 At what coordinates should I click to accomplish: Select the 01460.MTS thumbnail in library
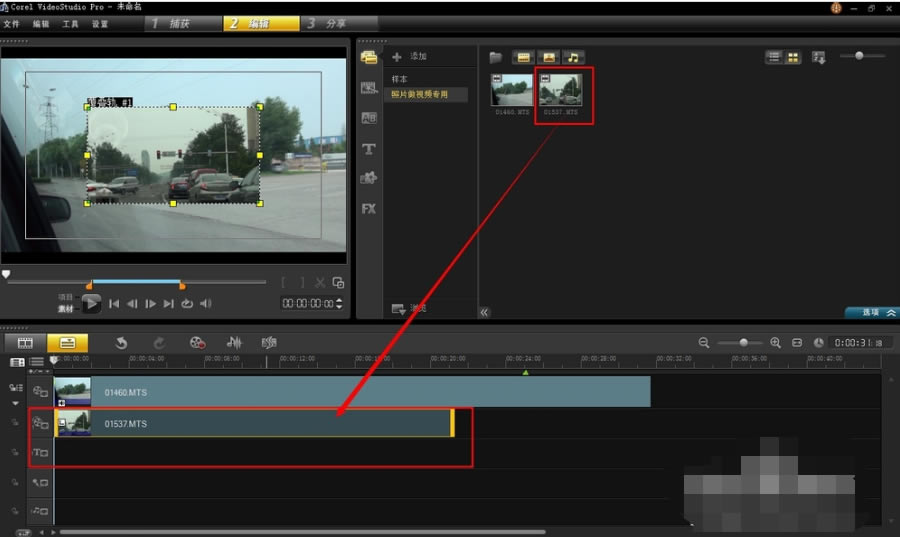511,90
